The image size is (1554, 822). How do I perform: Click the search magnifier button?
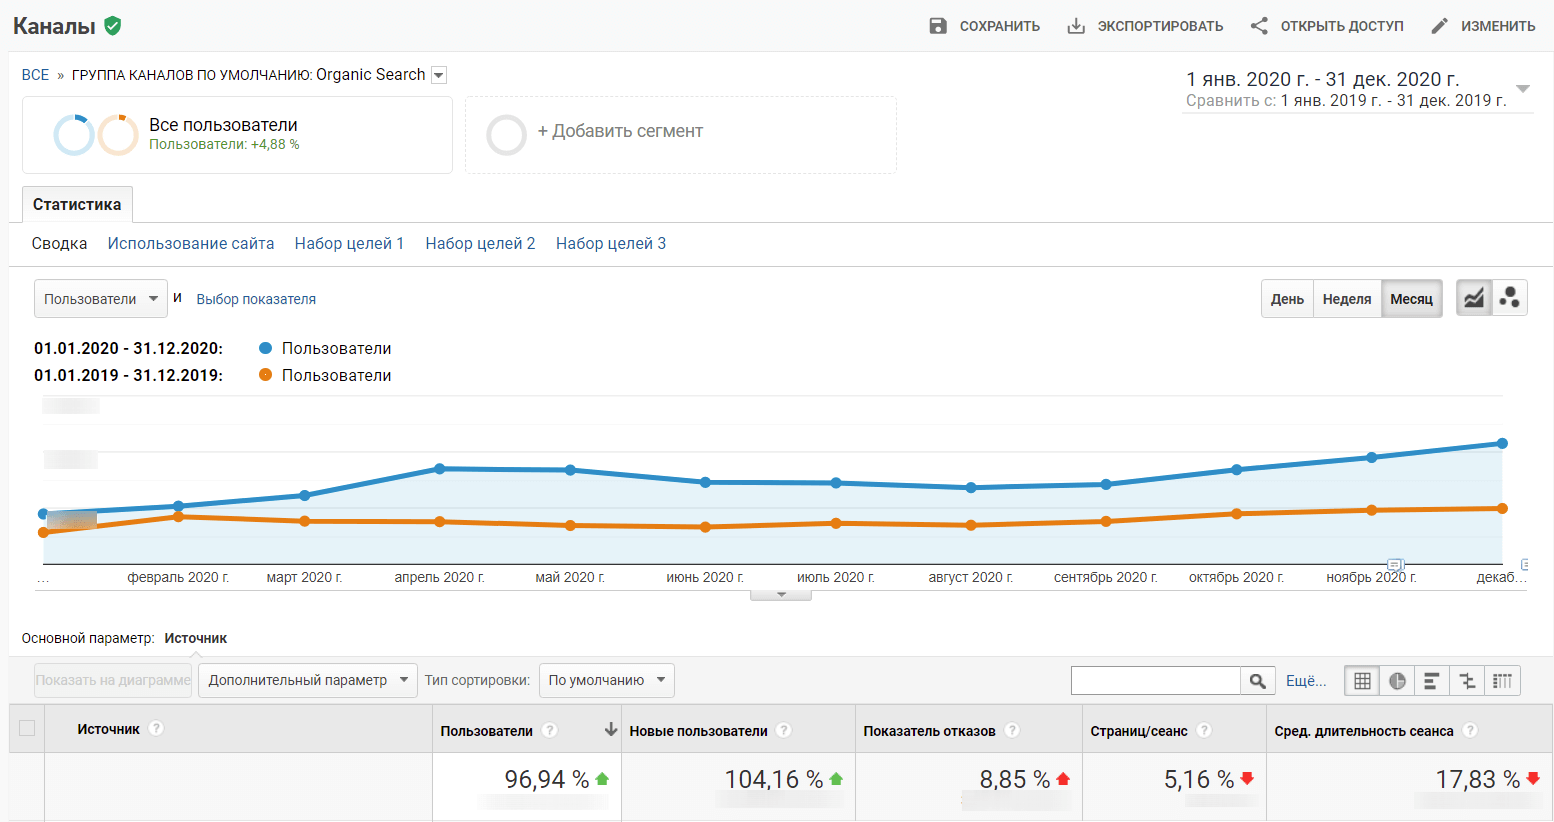coord(1257,681)
